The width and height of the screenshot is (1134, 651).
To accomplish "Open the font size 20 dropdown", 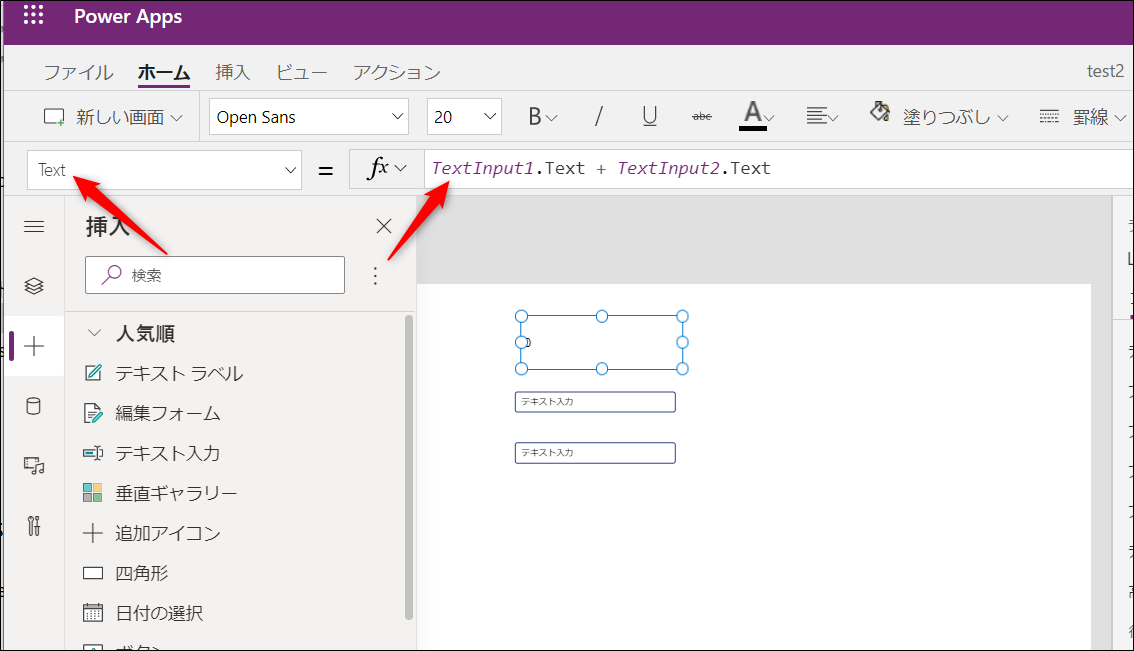I will click(464, 117).
